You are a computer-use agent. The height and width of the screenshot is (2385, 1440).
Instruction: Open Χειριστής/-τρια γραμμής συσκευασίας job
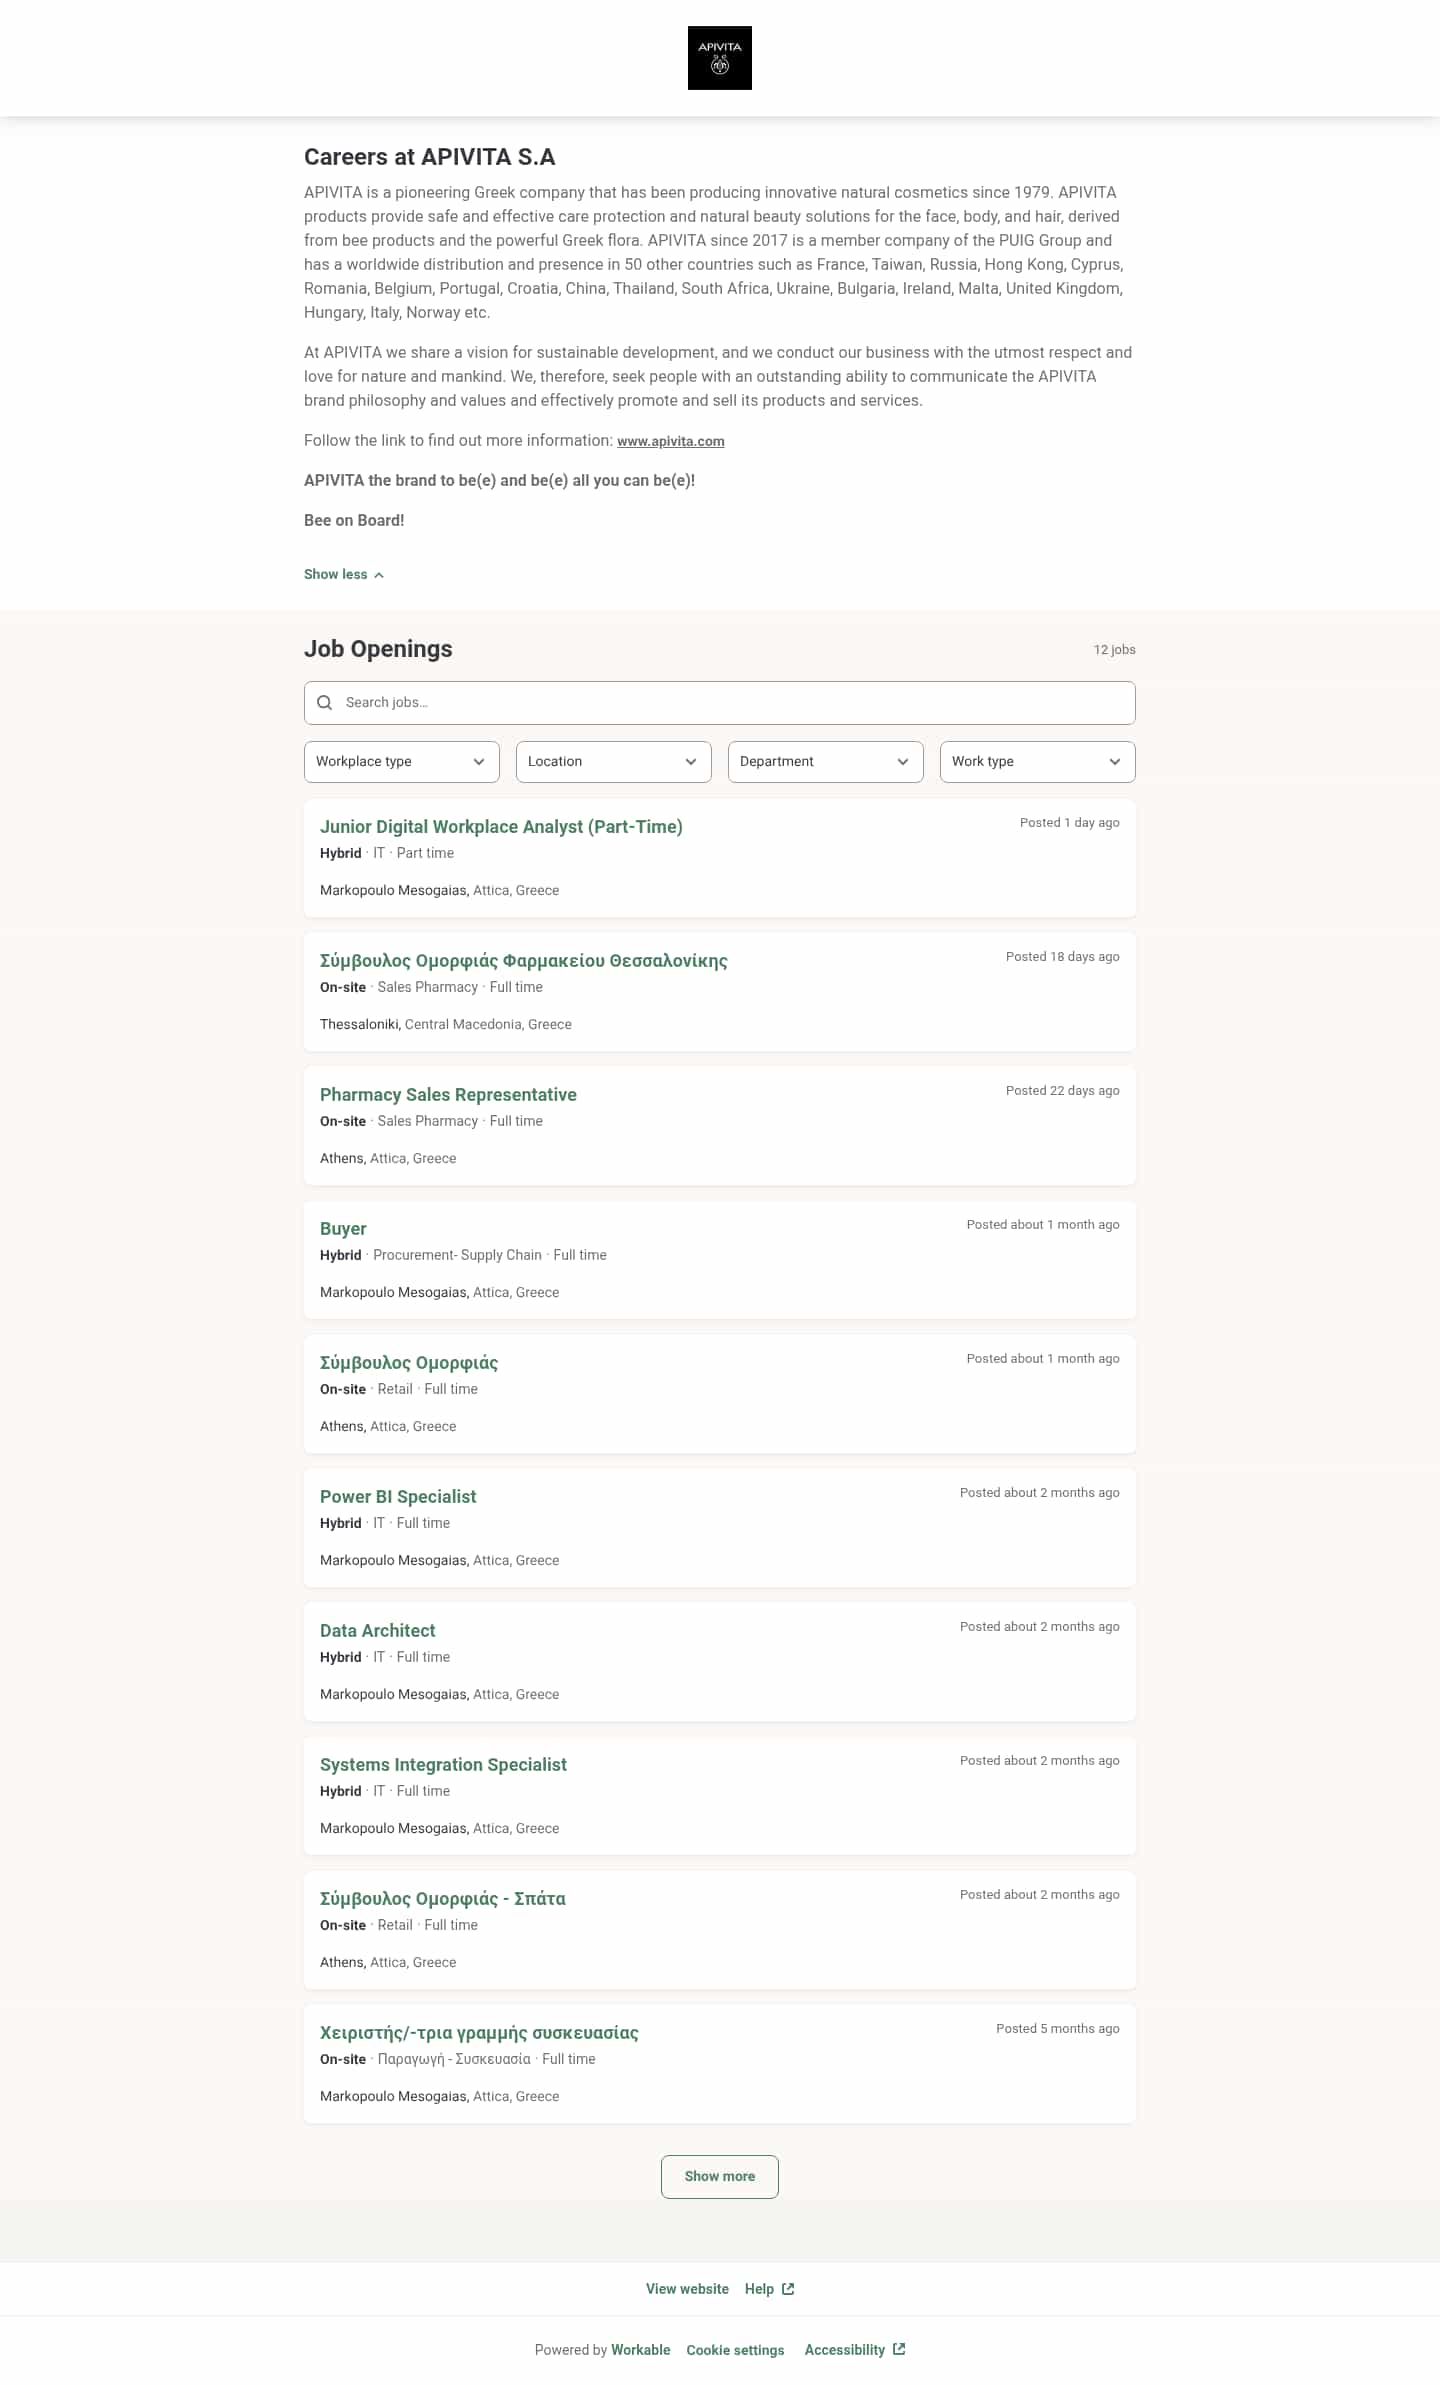(x=479, y=2033)
